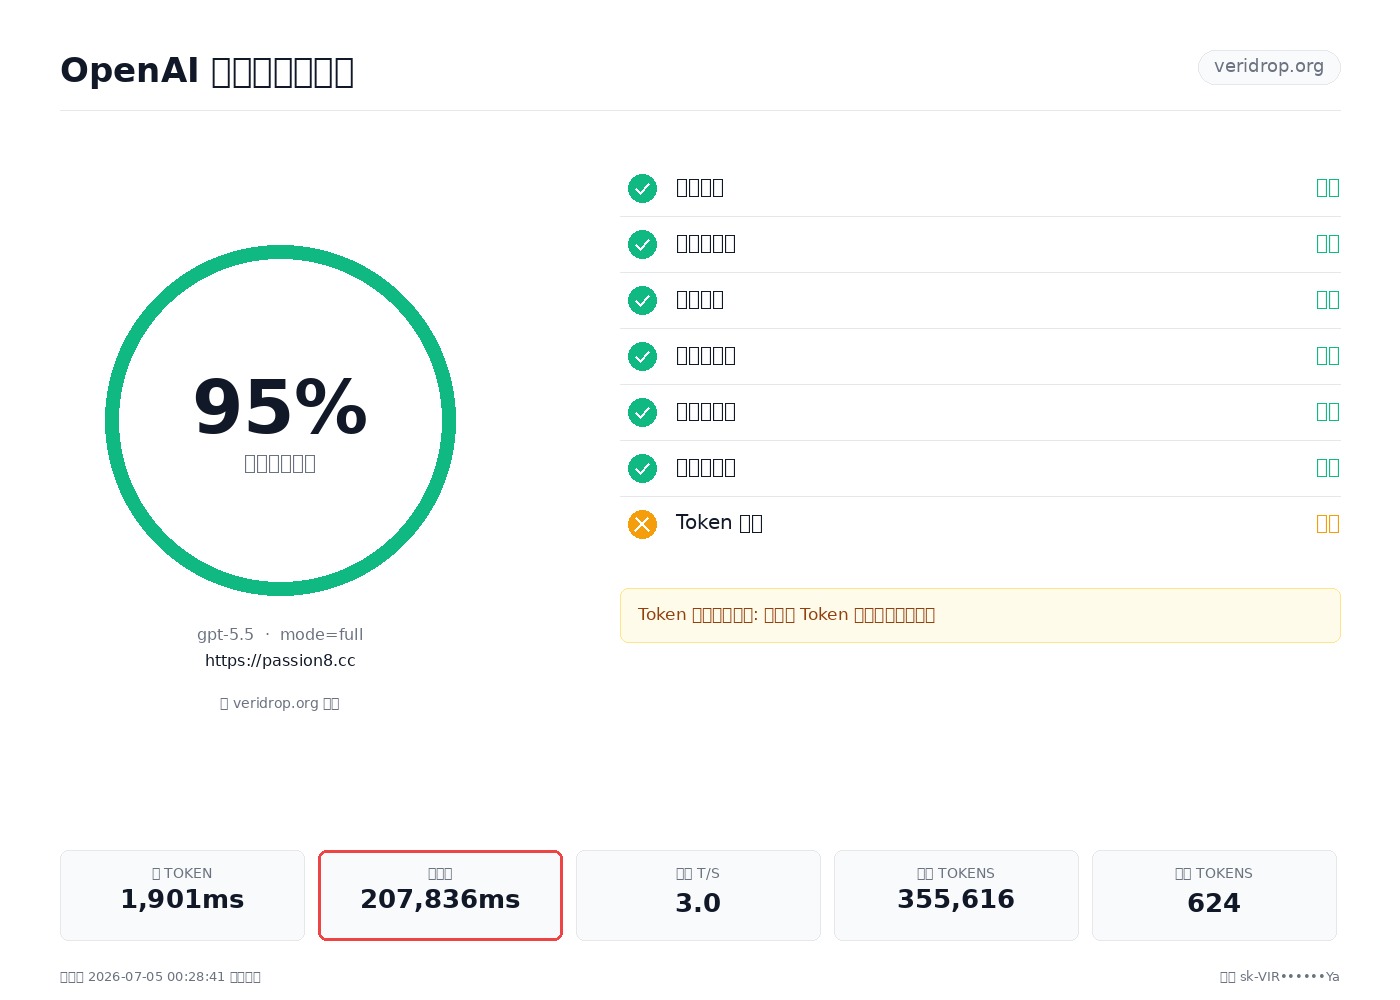
Task: Click the sixth green checkmark icon in the list
Action: coord(642,468)
